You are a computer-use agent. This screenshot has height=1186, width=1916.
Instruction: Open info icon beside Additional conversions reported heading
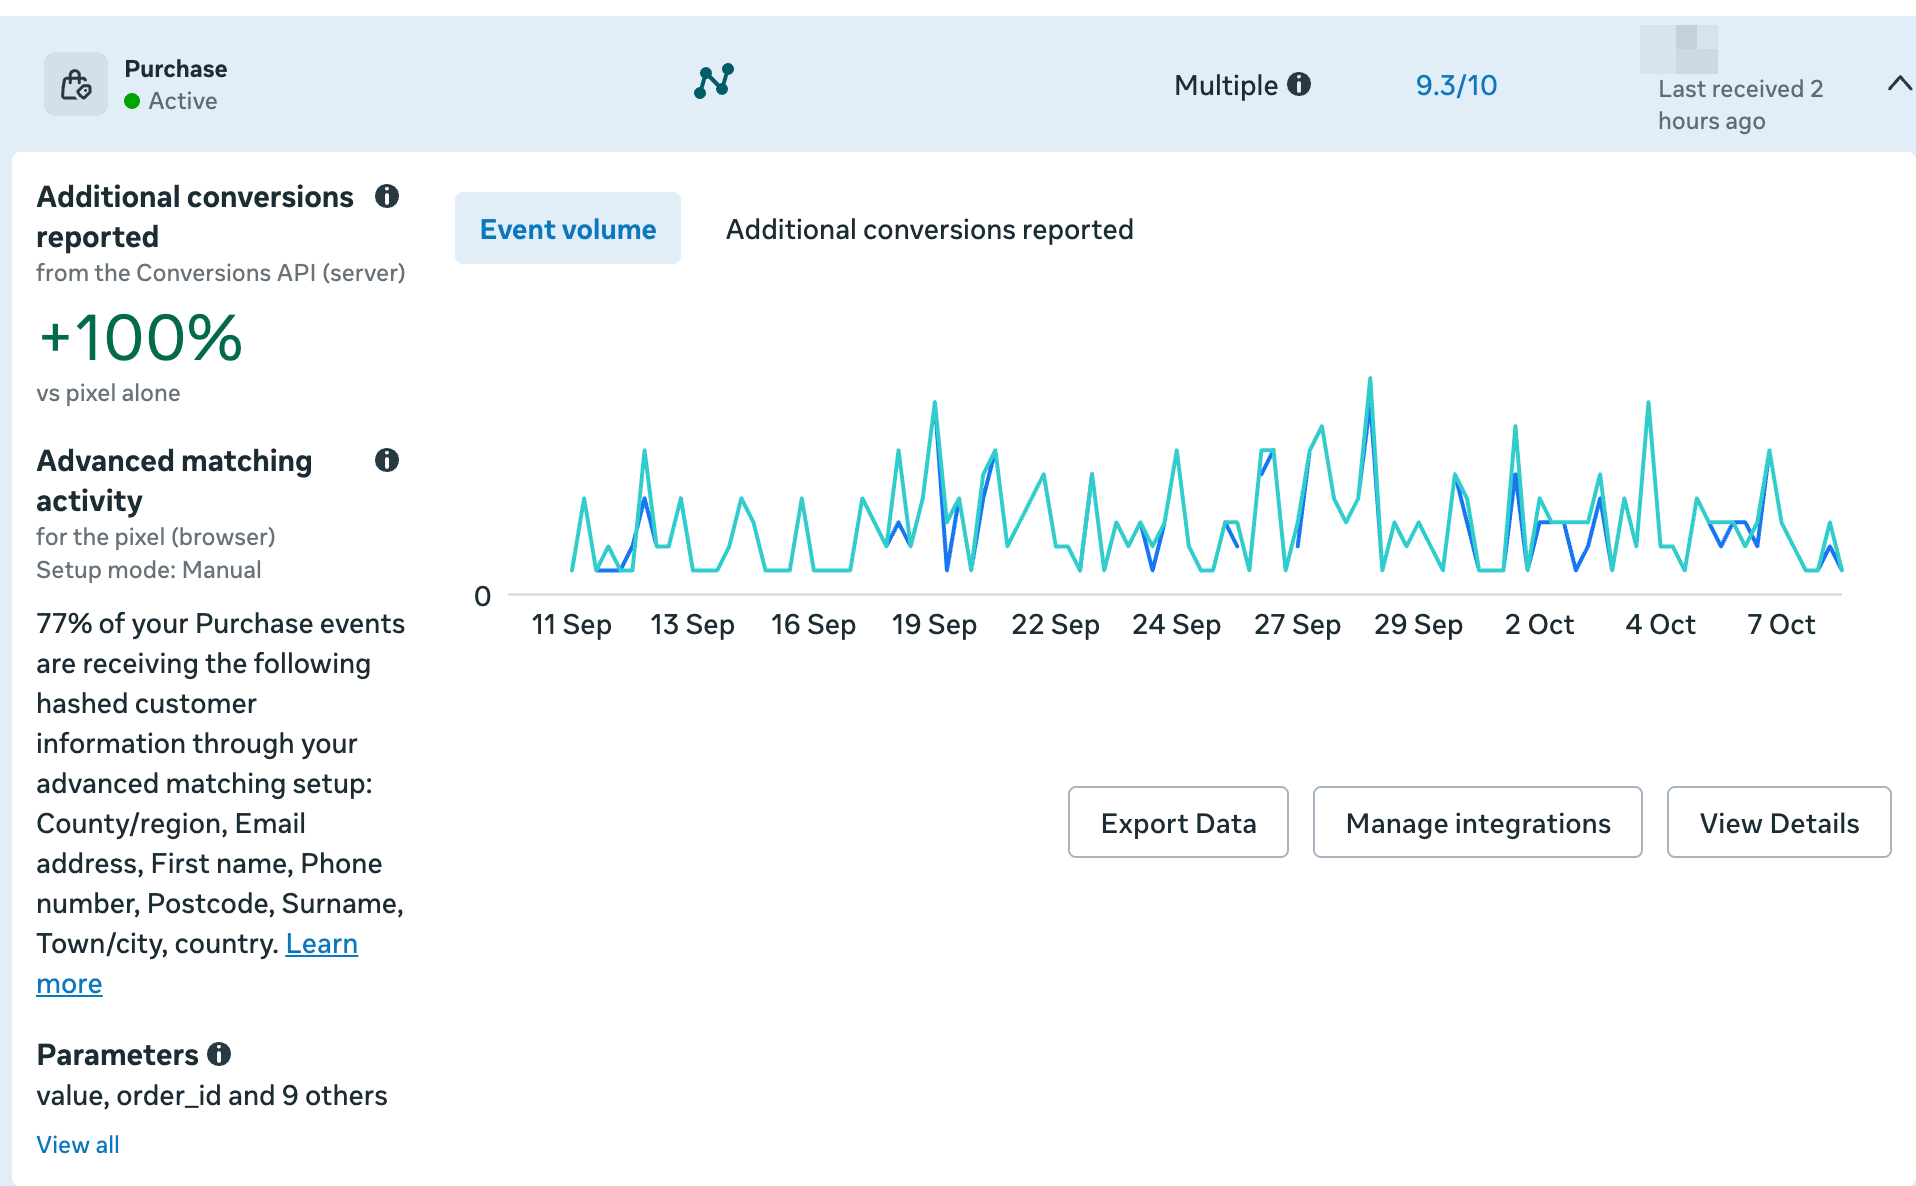[x=387, y=196]
